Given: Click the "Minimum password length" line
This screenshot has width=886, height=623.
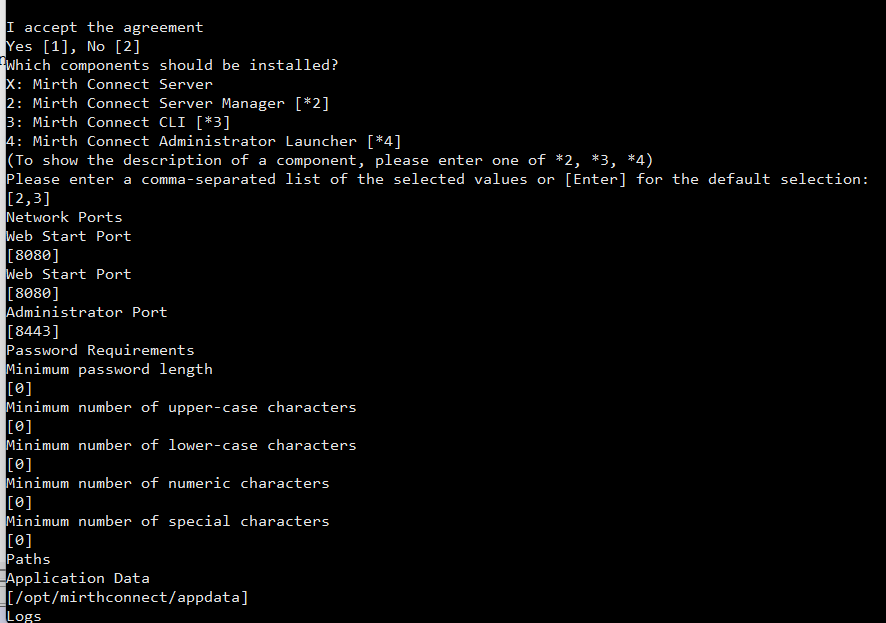Looking at the screenshot, I should 109,369.
